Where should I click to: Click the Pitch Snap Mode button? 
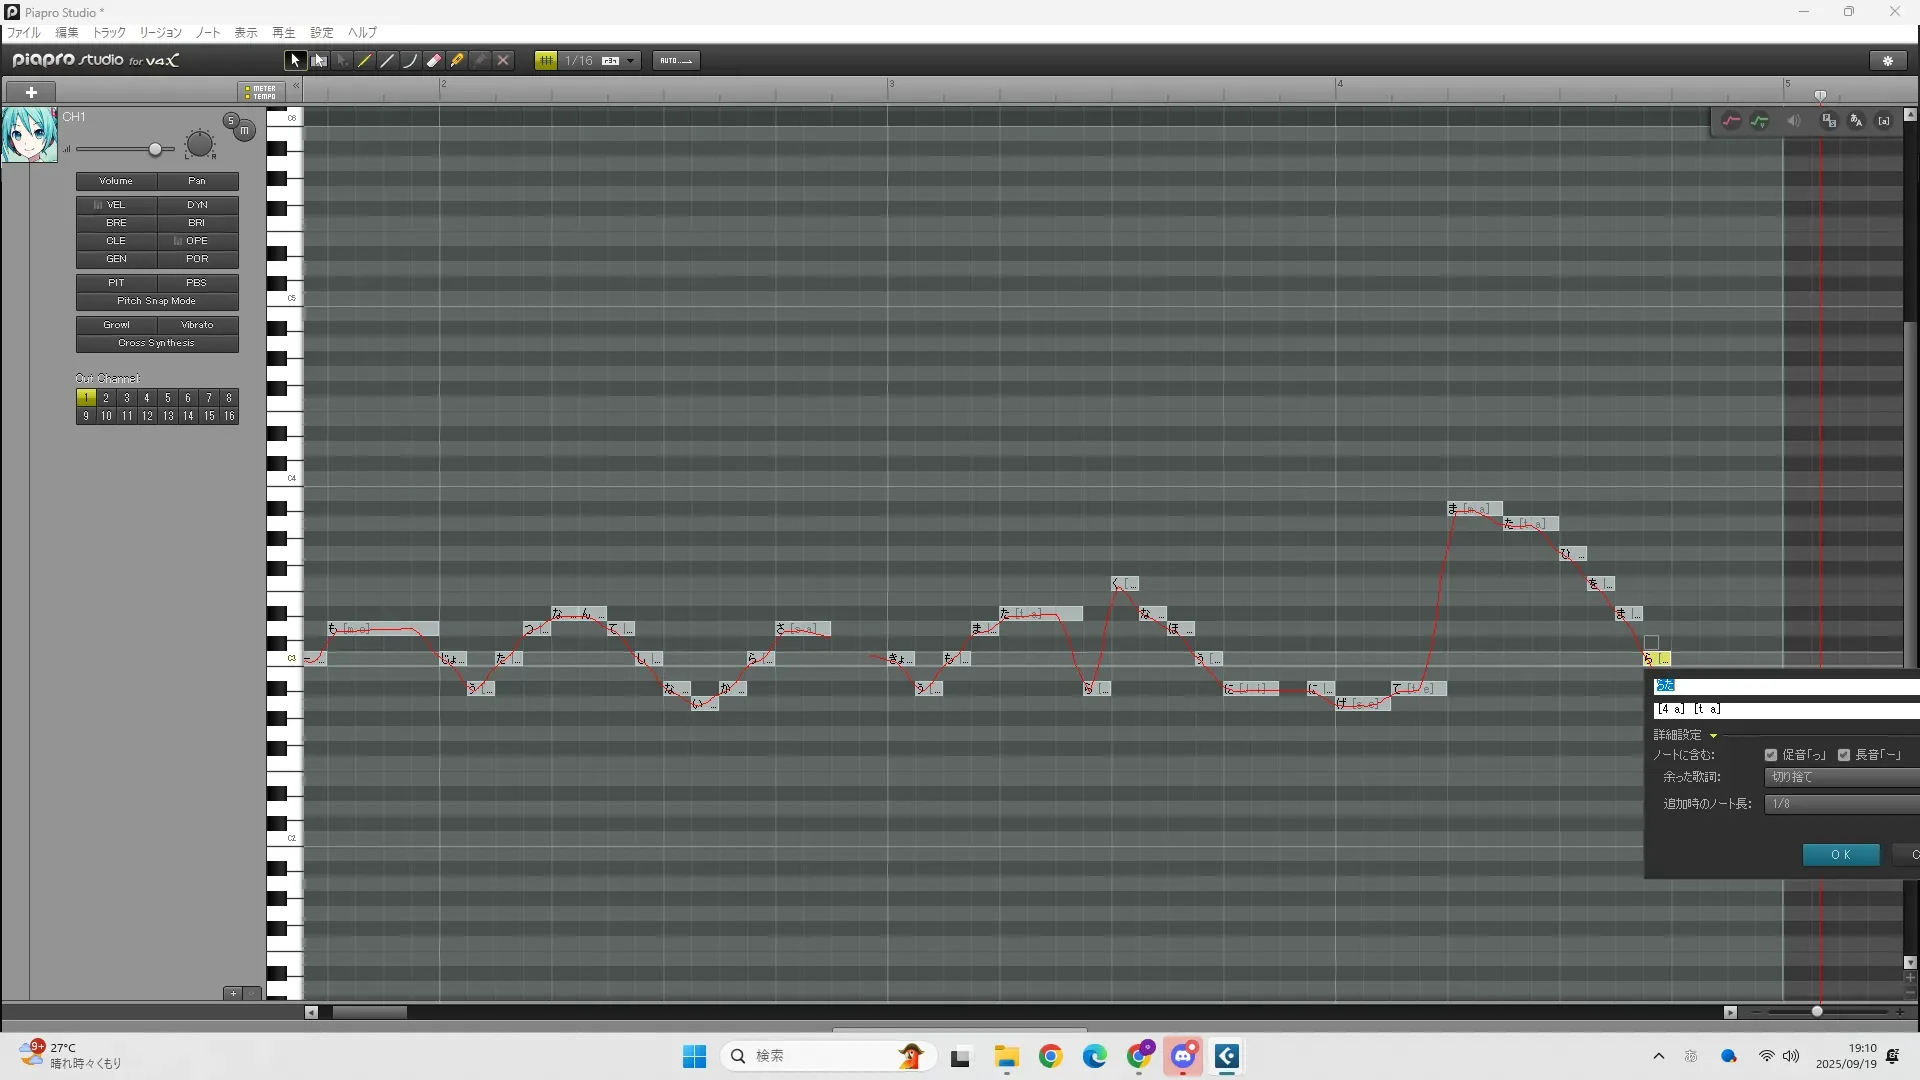point(157,301)
